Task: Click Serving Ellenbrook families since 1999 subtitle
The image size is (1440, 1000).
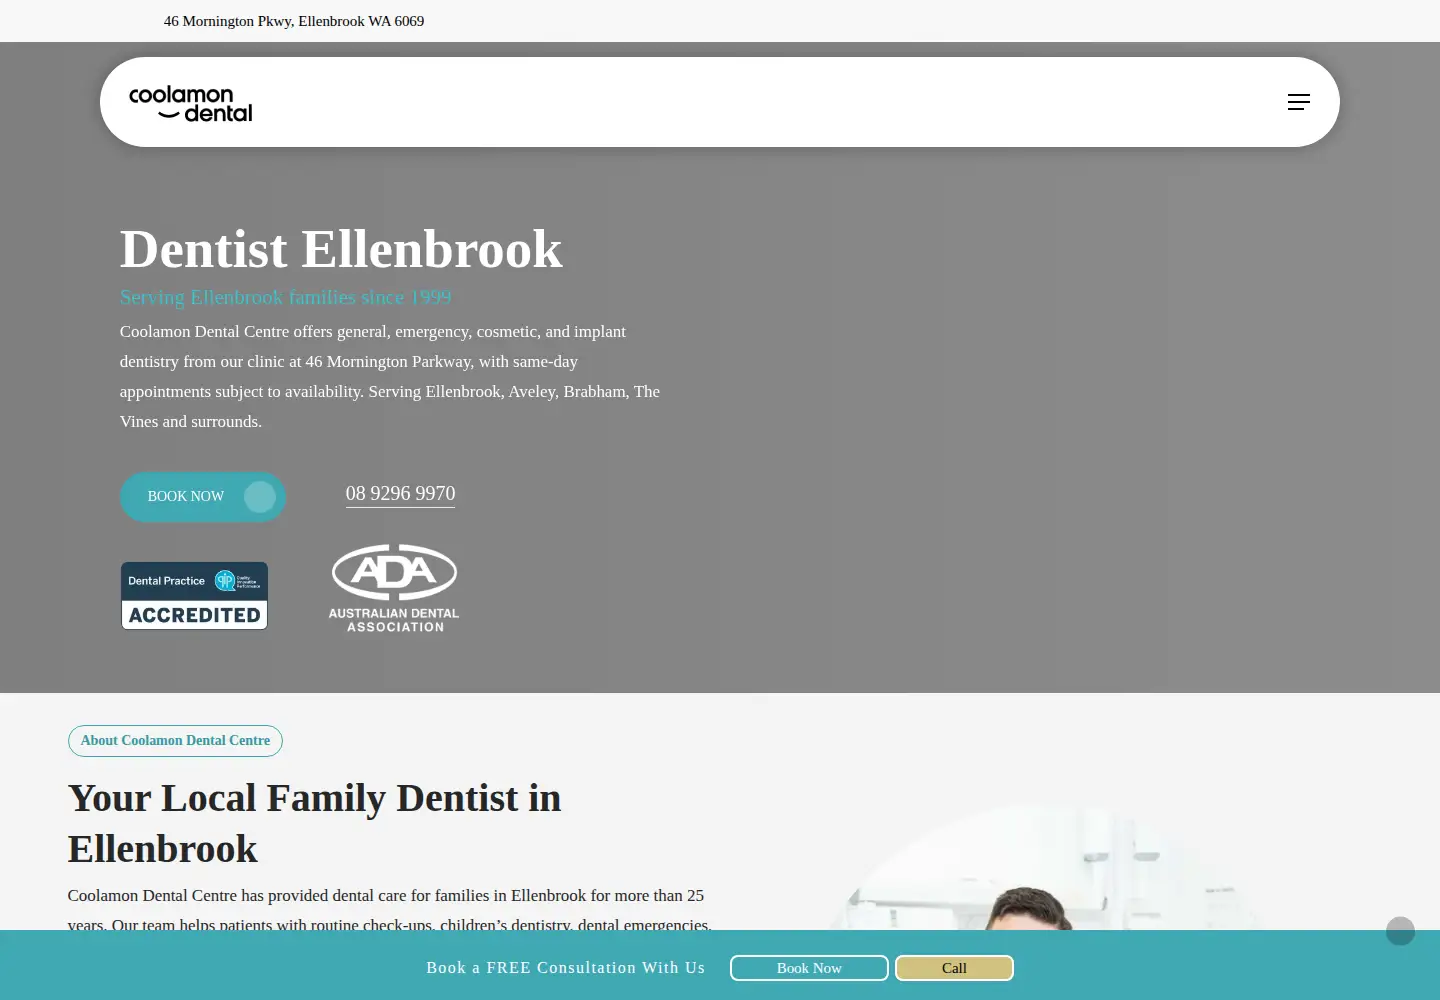Action: [x=286, y=297]
